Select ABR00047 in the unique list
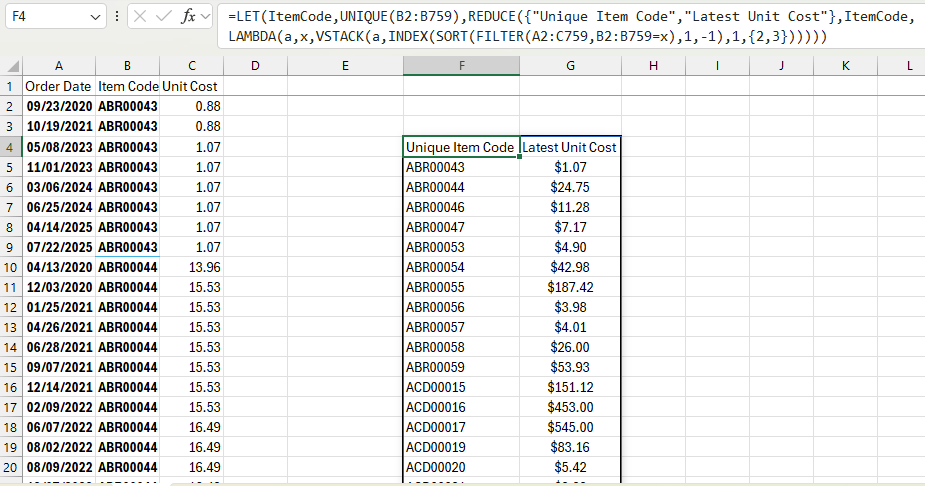 click(461, 227)
